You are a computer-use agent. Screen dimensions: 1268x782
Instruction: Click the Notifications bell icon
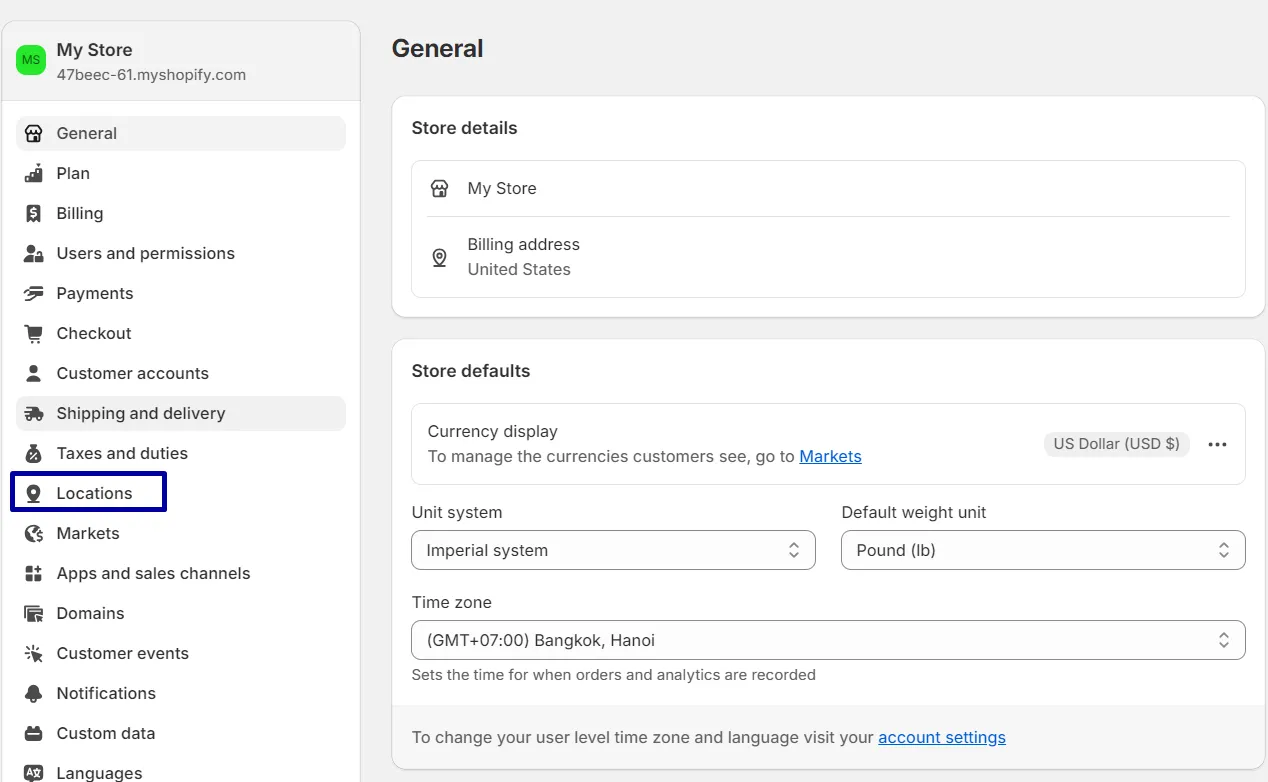pos(34,693)
